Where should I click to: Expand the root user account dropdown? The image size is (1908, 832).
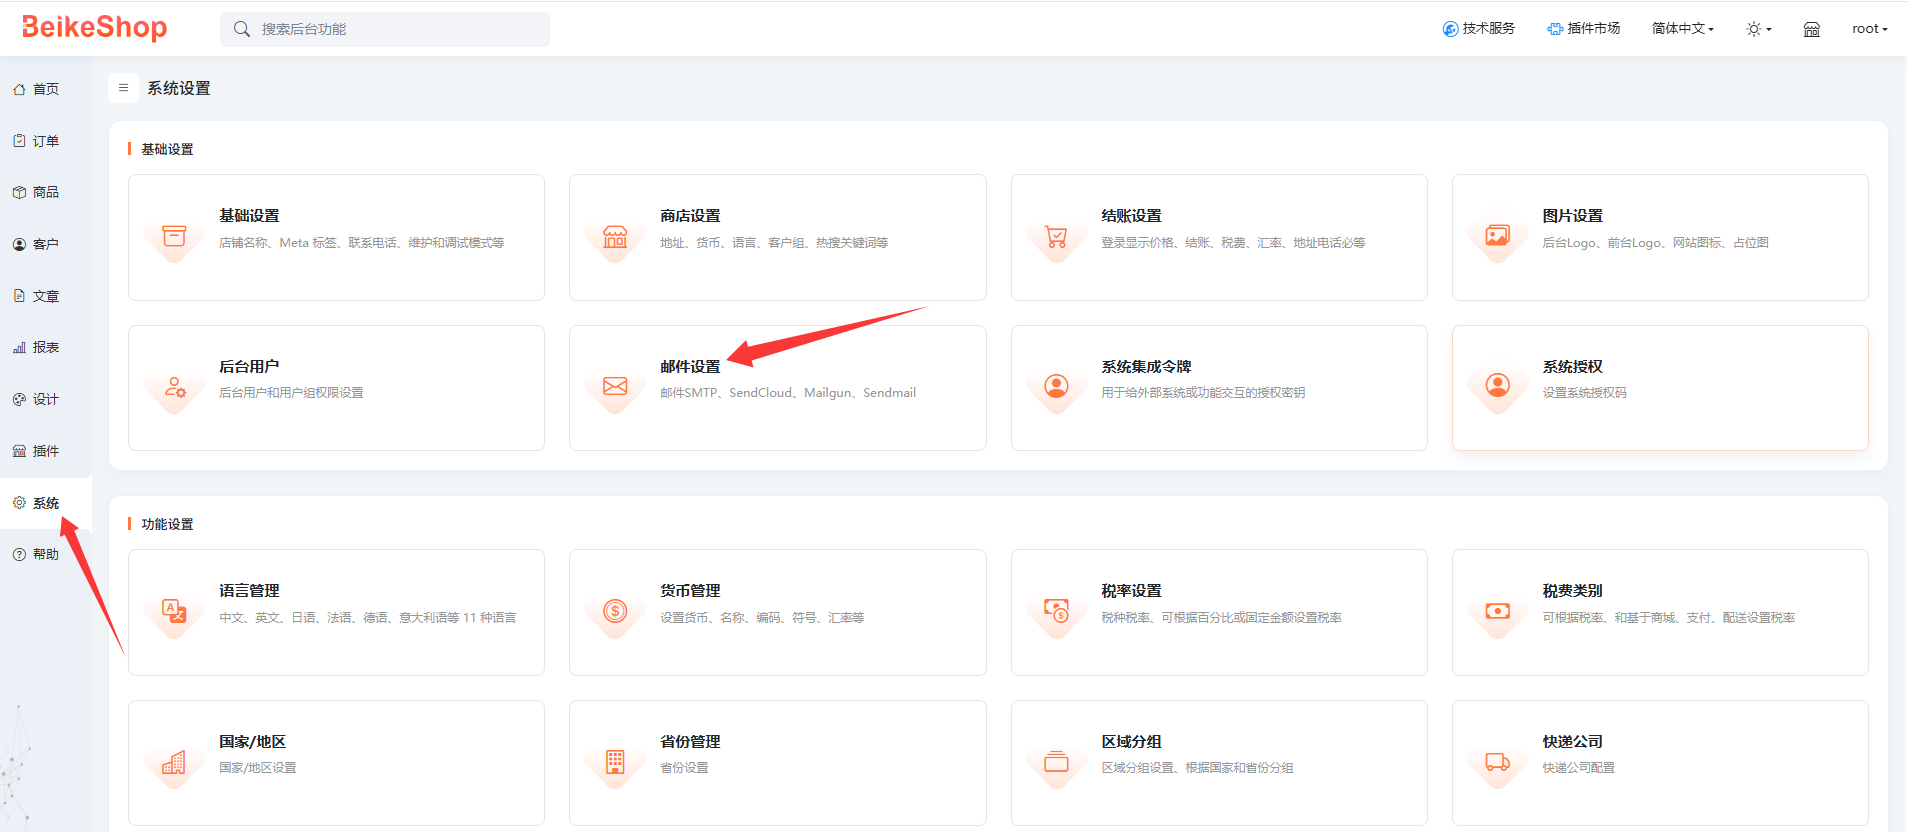[1868, 29]
